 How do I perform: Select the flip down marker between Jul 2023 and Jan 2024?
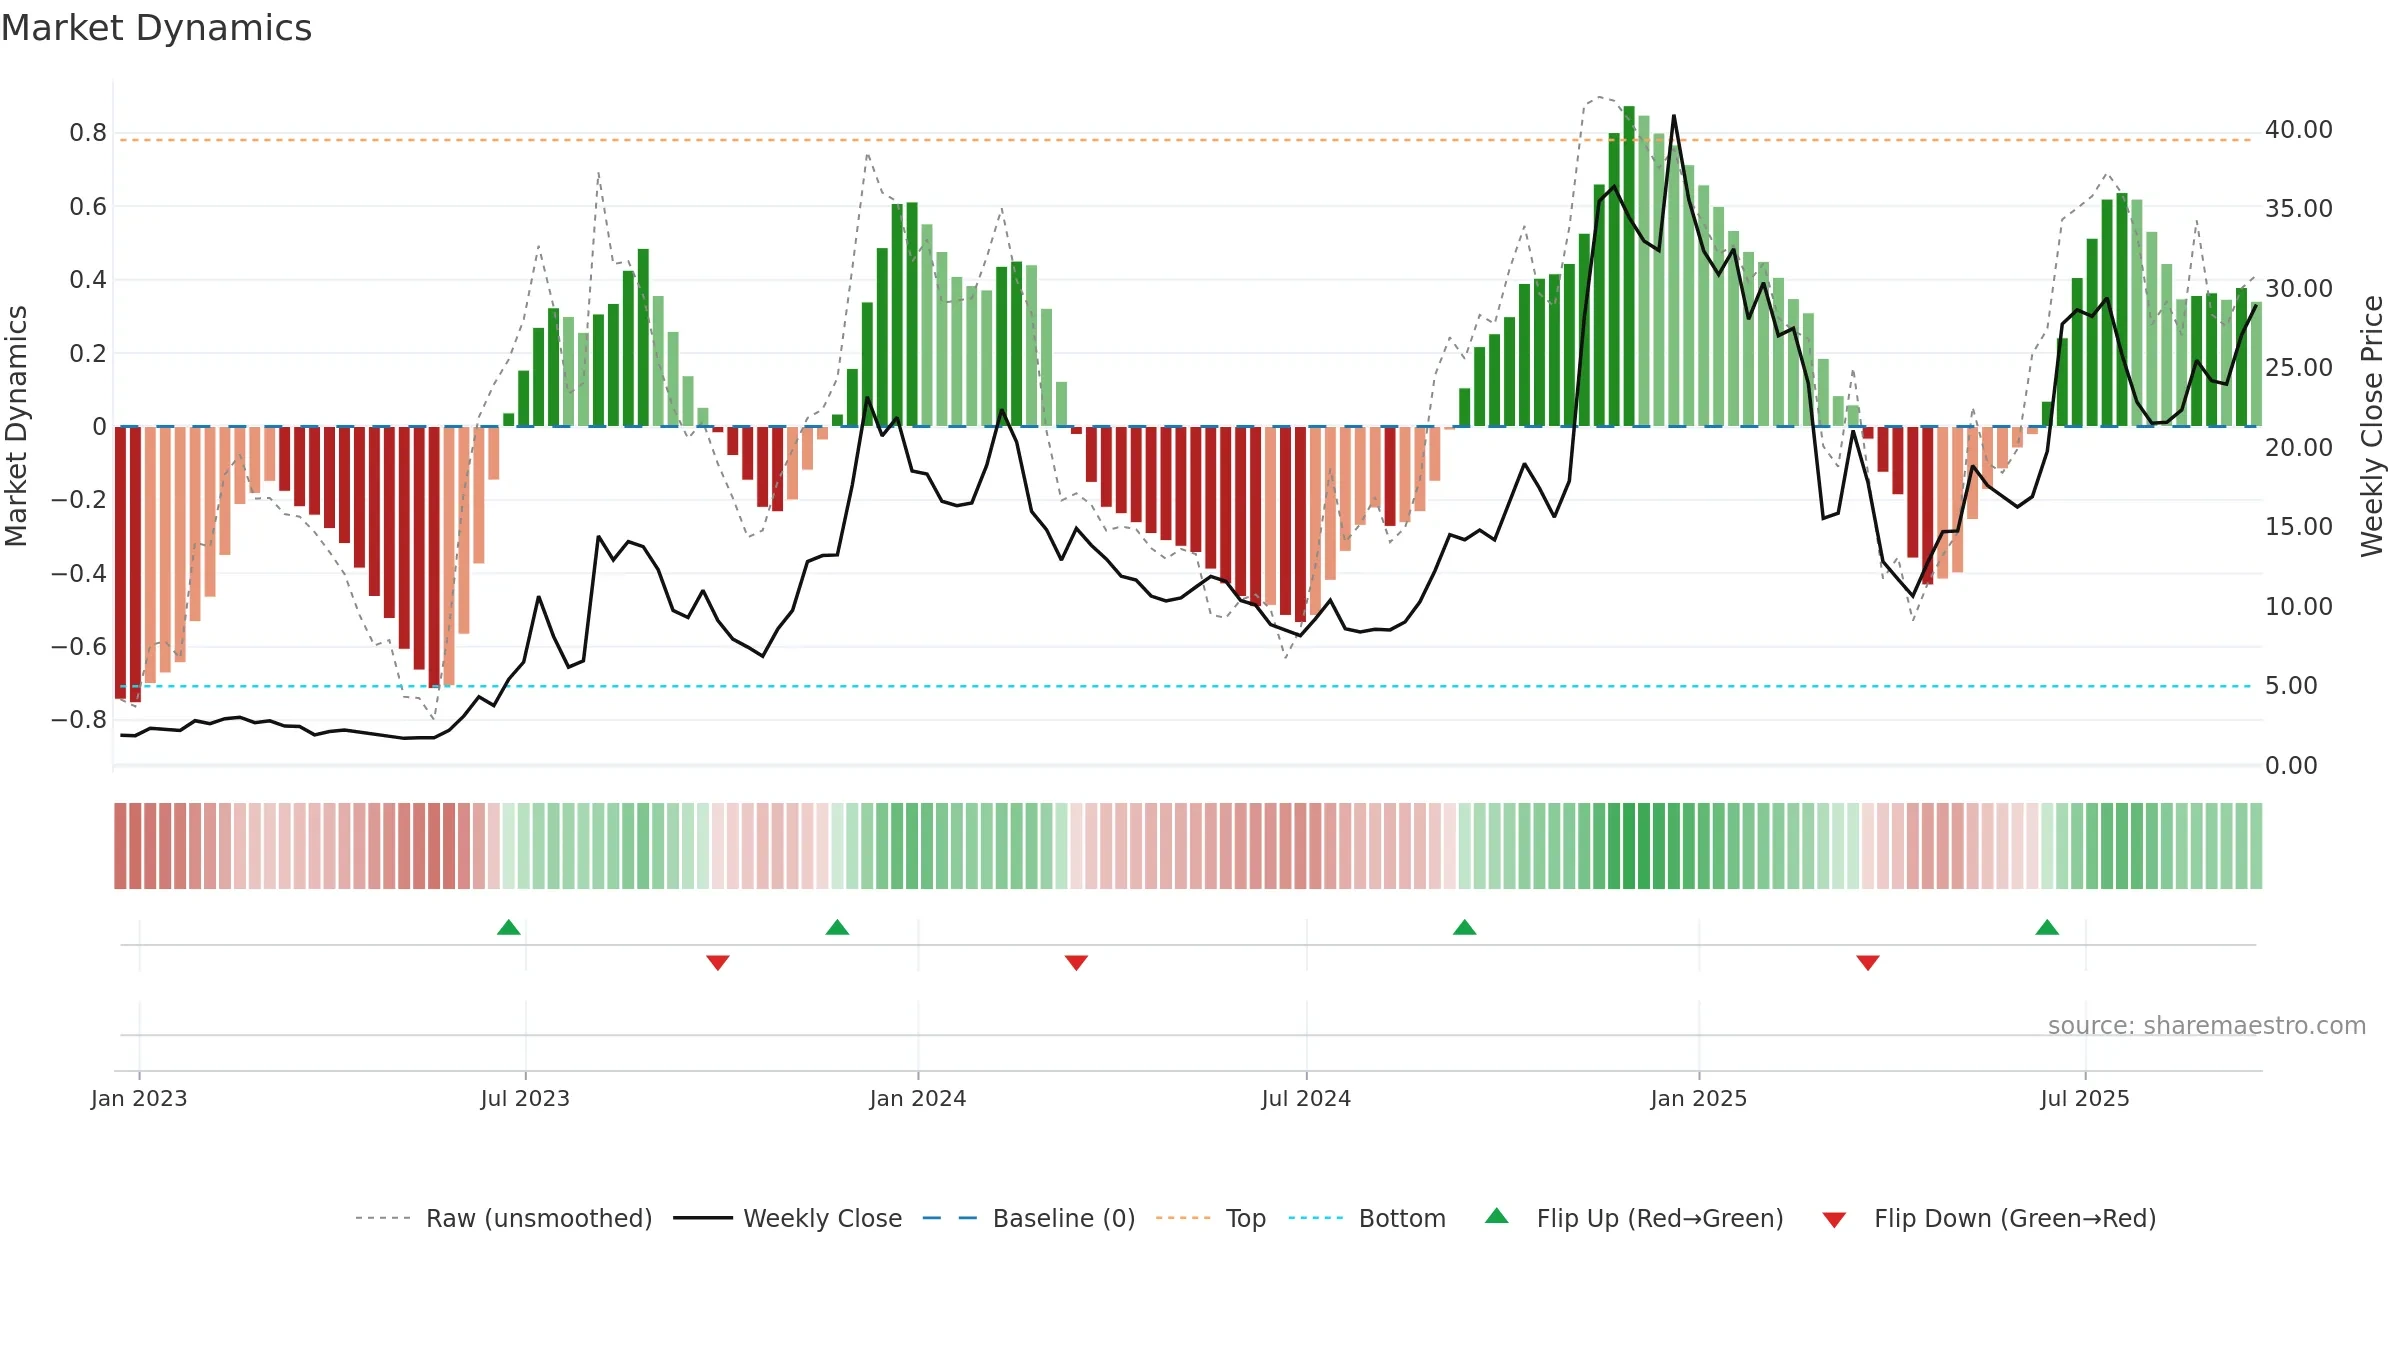point(718,962)
